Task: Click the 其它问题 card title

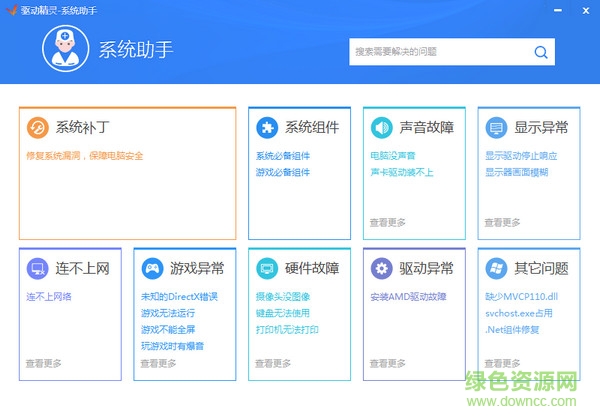Action: 541,268
